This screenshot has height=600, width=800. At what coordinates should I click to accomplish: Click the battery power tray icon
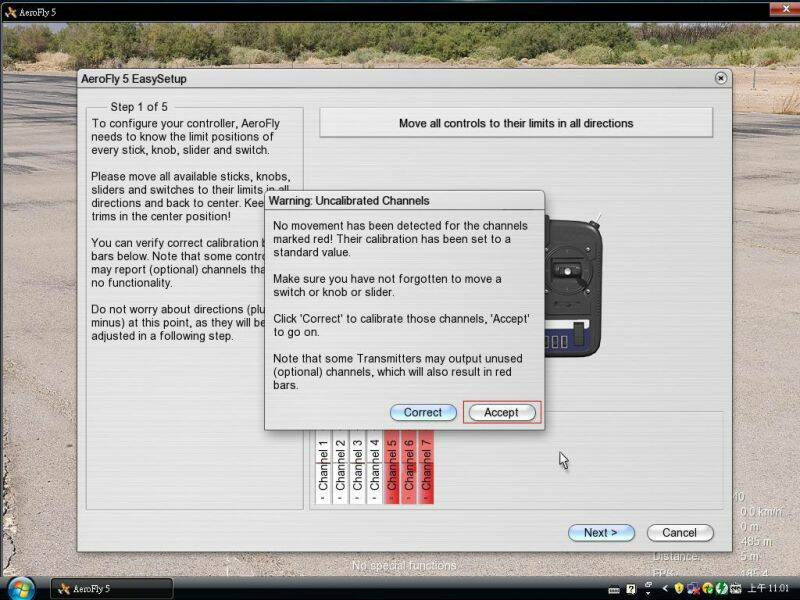click(x=735, y=589)
